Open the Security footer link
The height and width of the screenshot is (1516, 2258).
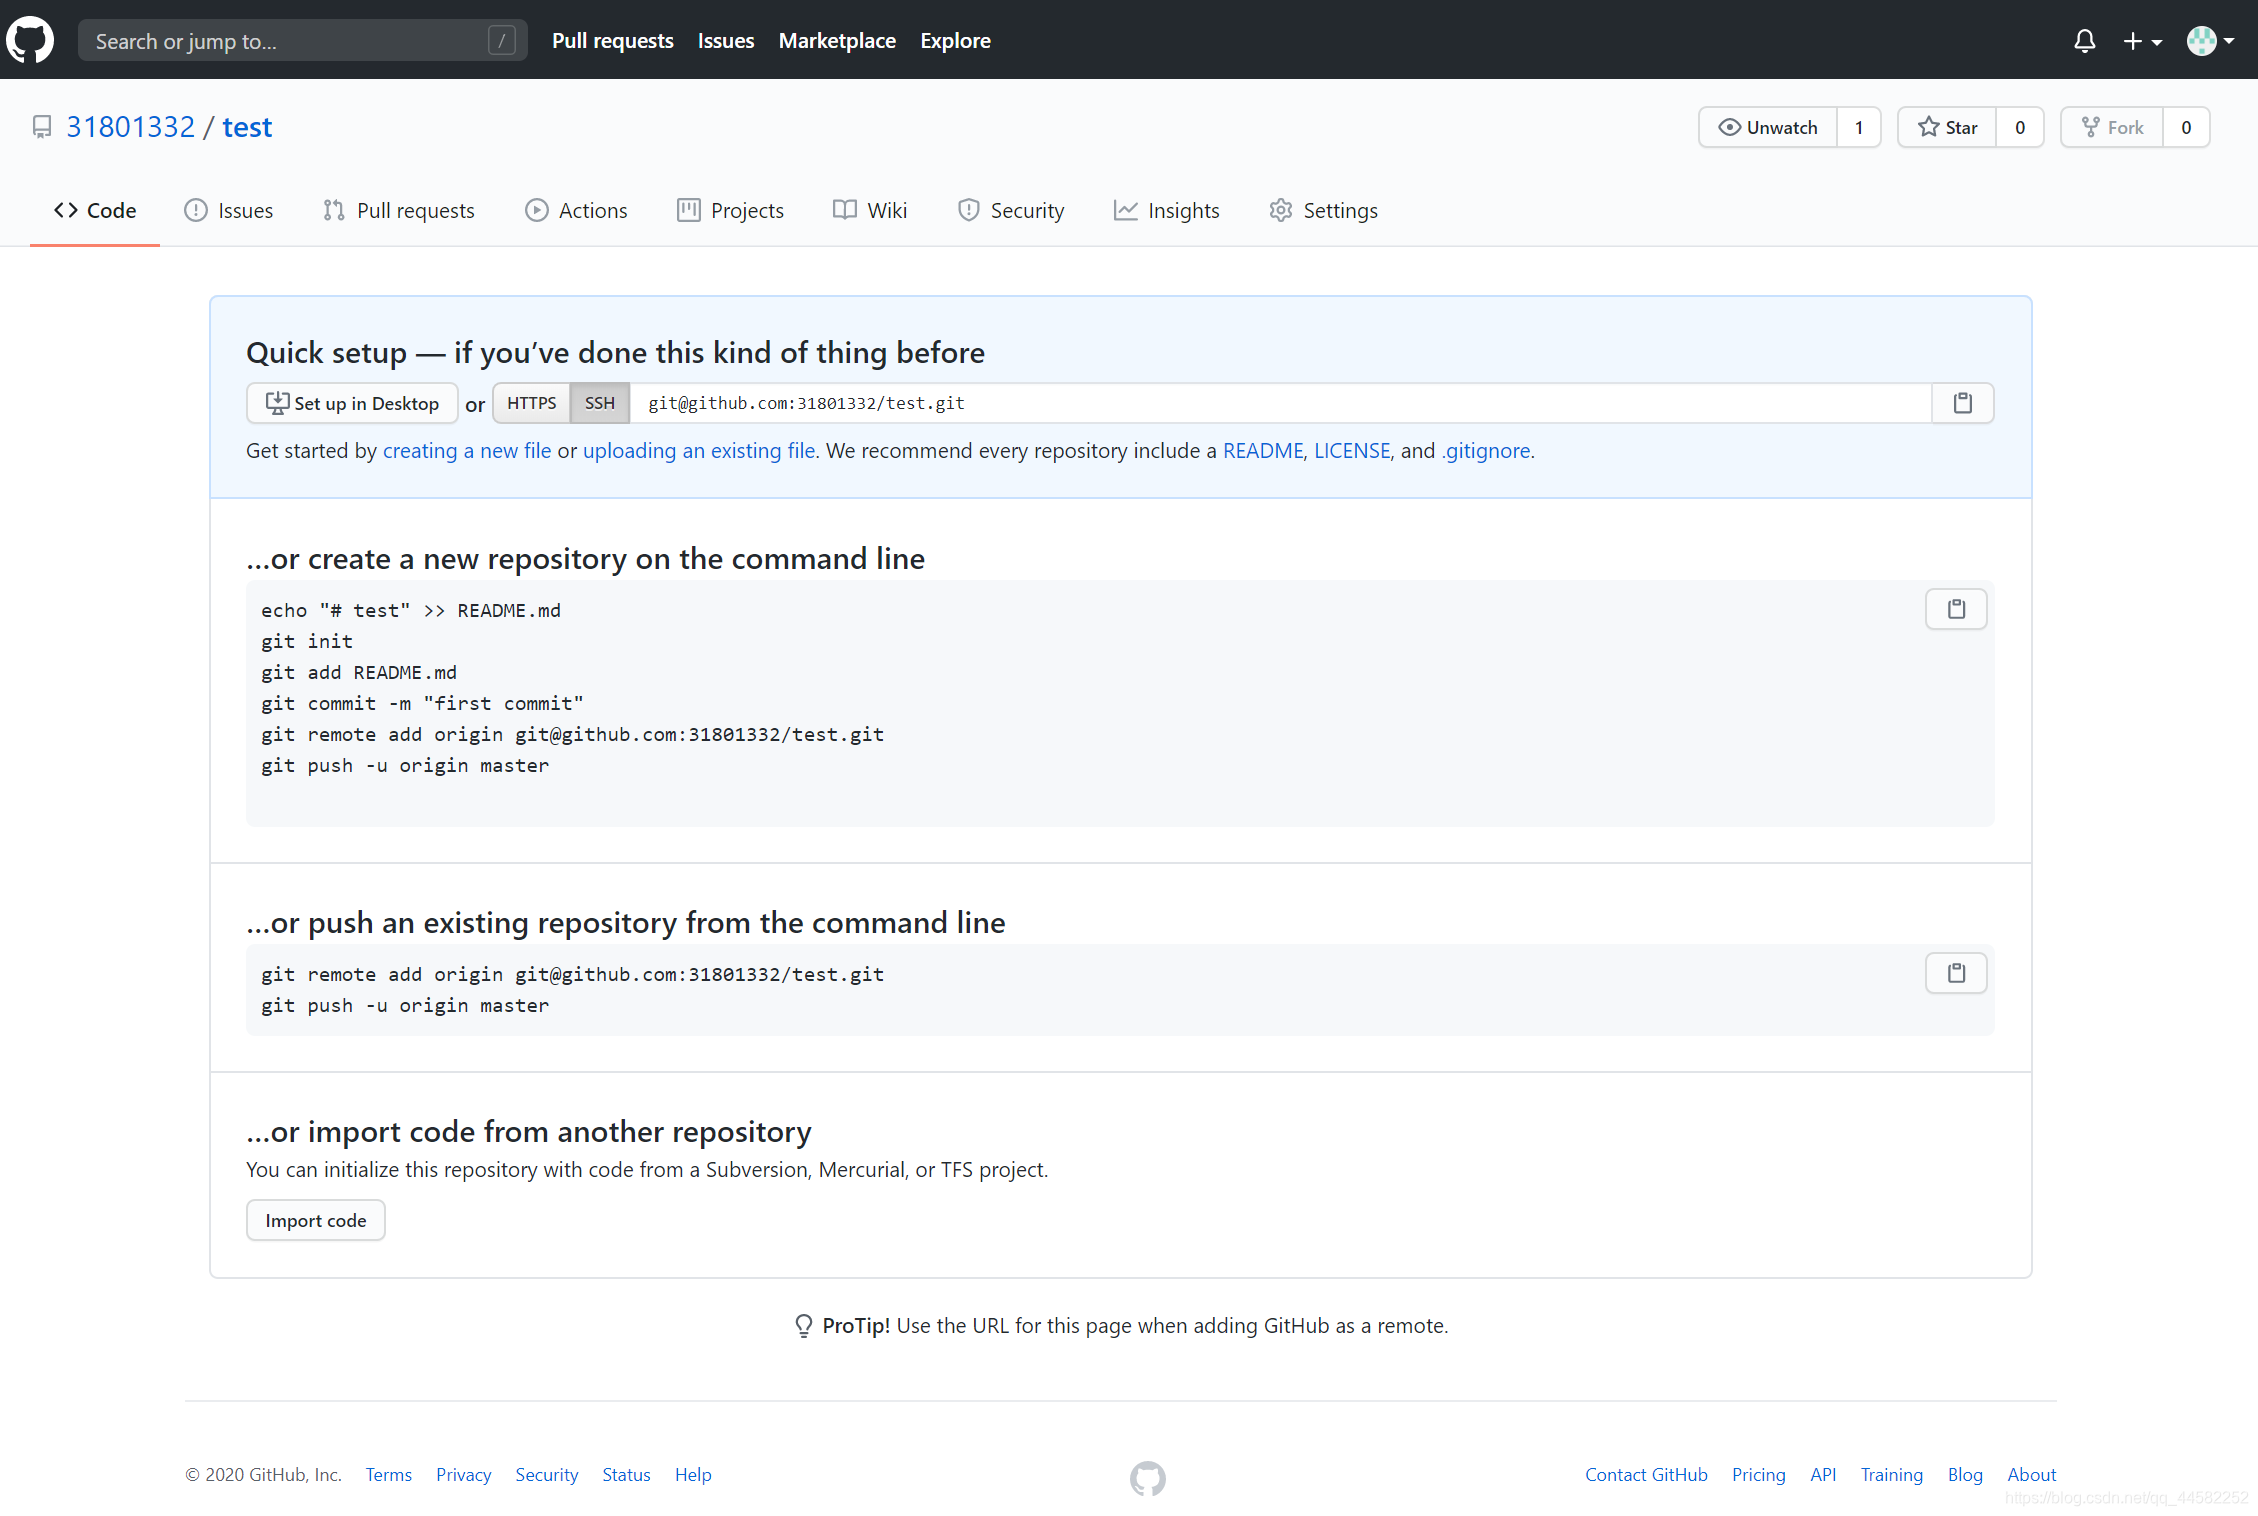click(547, 1475)
